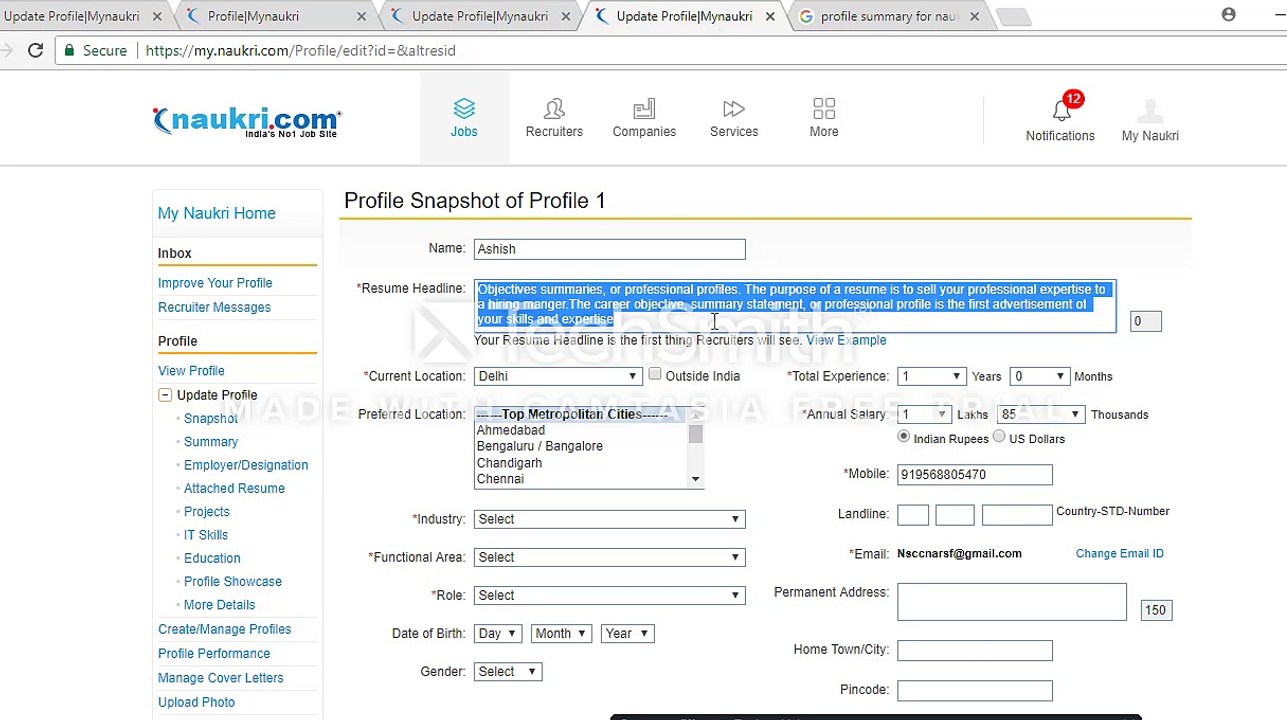Reload the page with browser refresh icon

click(x=35, y=50)
